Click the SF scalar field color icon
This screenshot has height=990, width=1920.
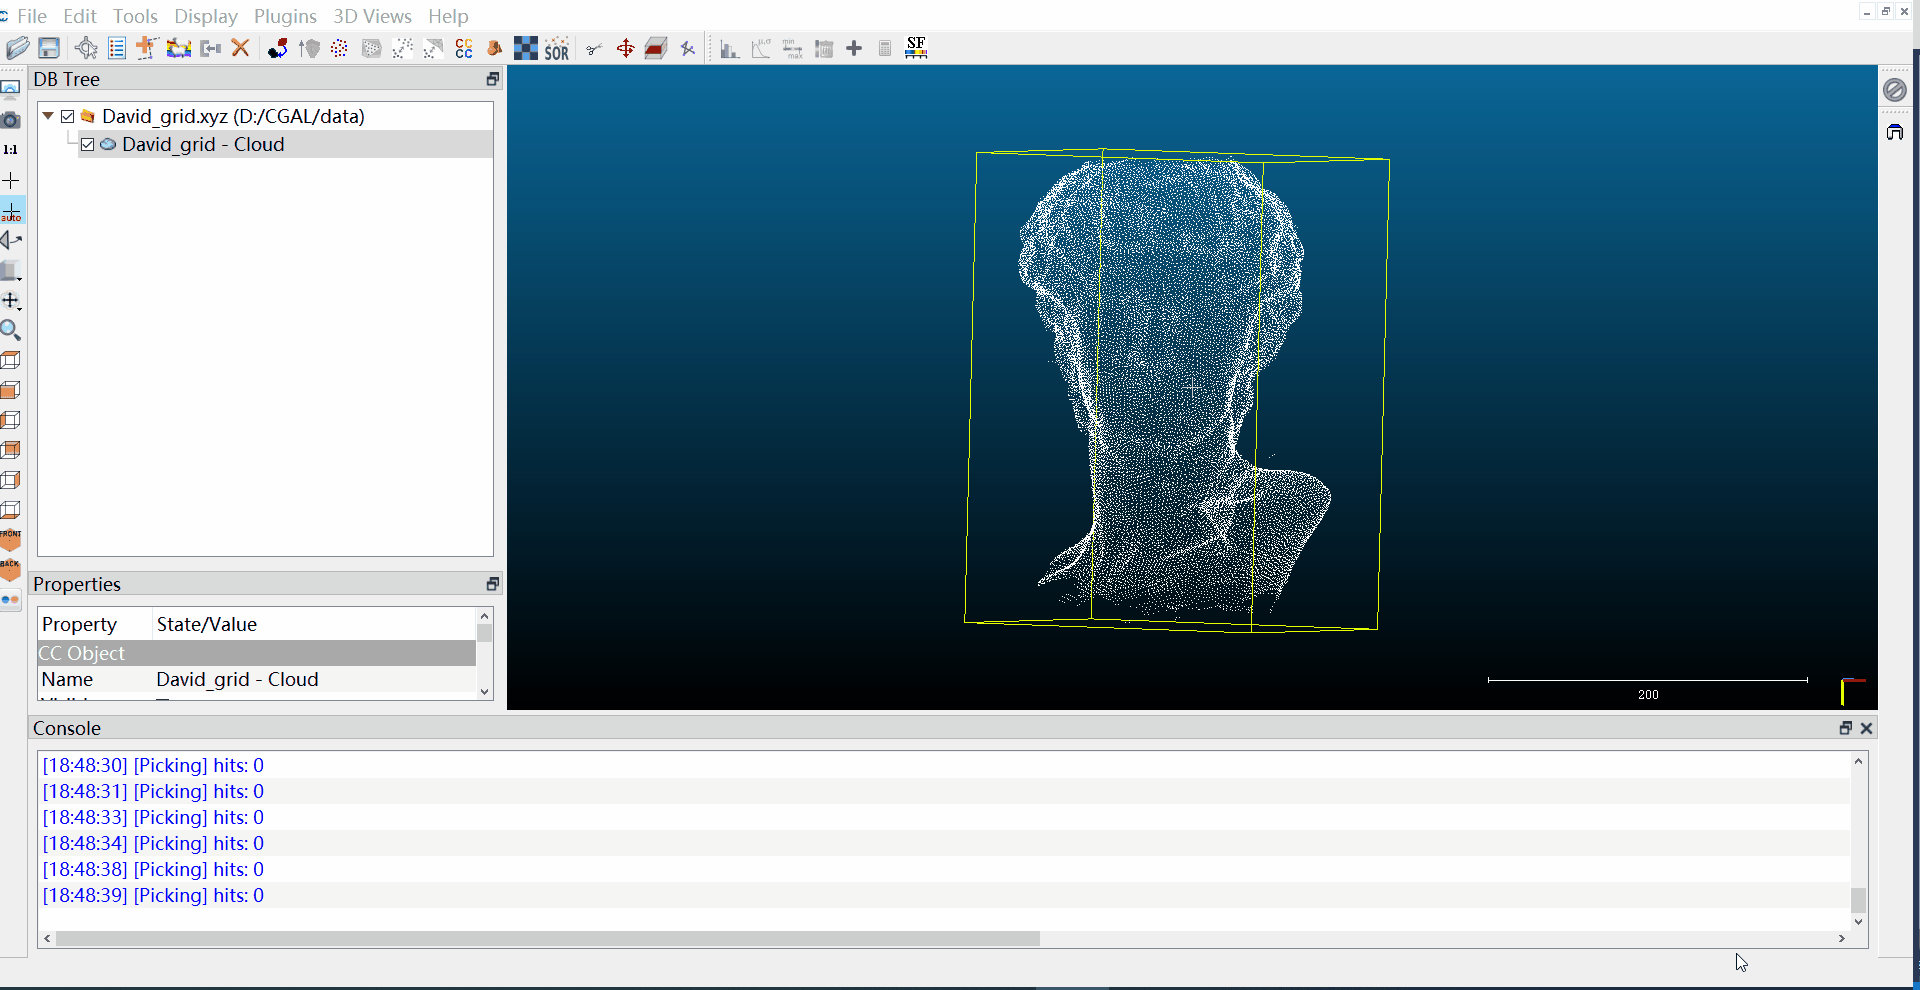(916, 48)
